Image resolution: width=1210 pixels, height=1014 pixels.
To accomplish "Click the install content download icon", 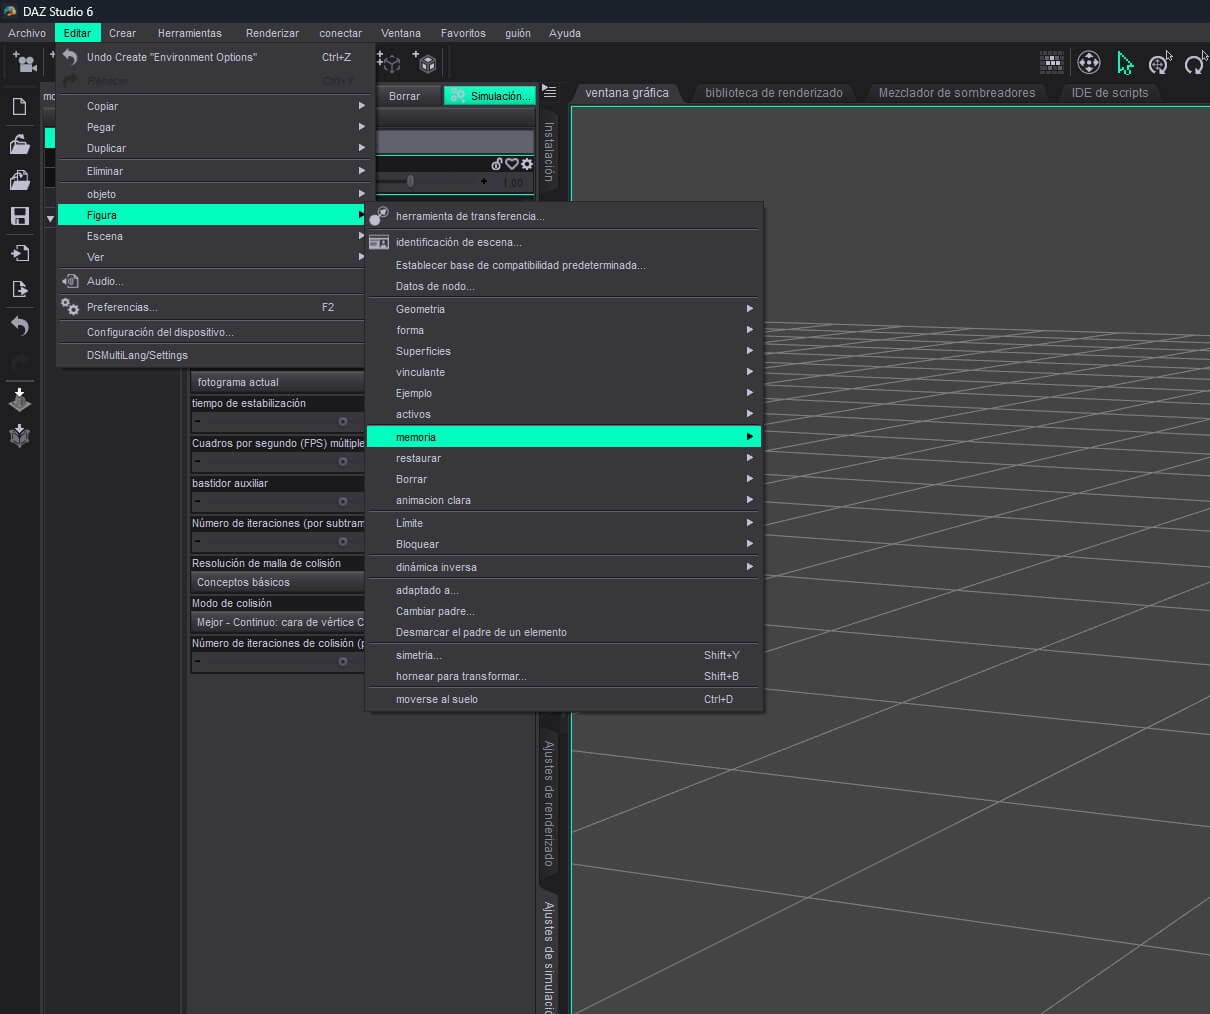I will pos(19,400).
